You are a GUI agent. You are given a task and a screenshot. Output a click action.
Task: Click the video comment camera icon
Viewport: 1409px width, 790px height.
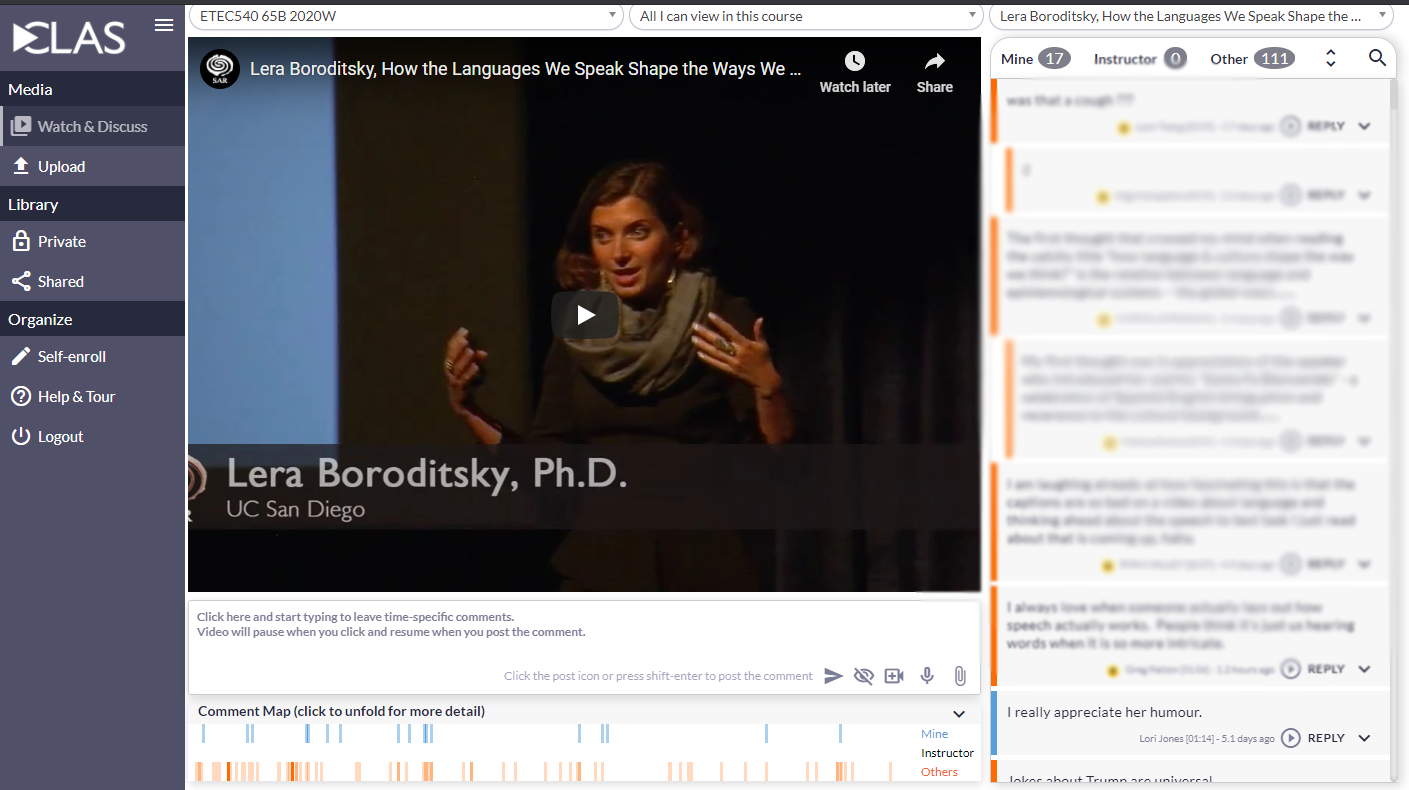(x=894, y=675)
